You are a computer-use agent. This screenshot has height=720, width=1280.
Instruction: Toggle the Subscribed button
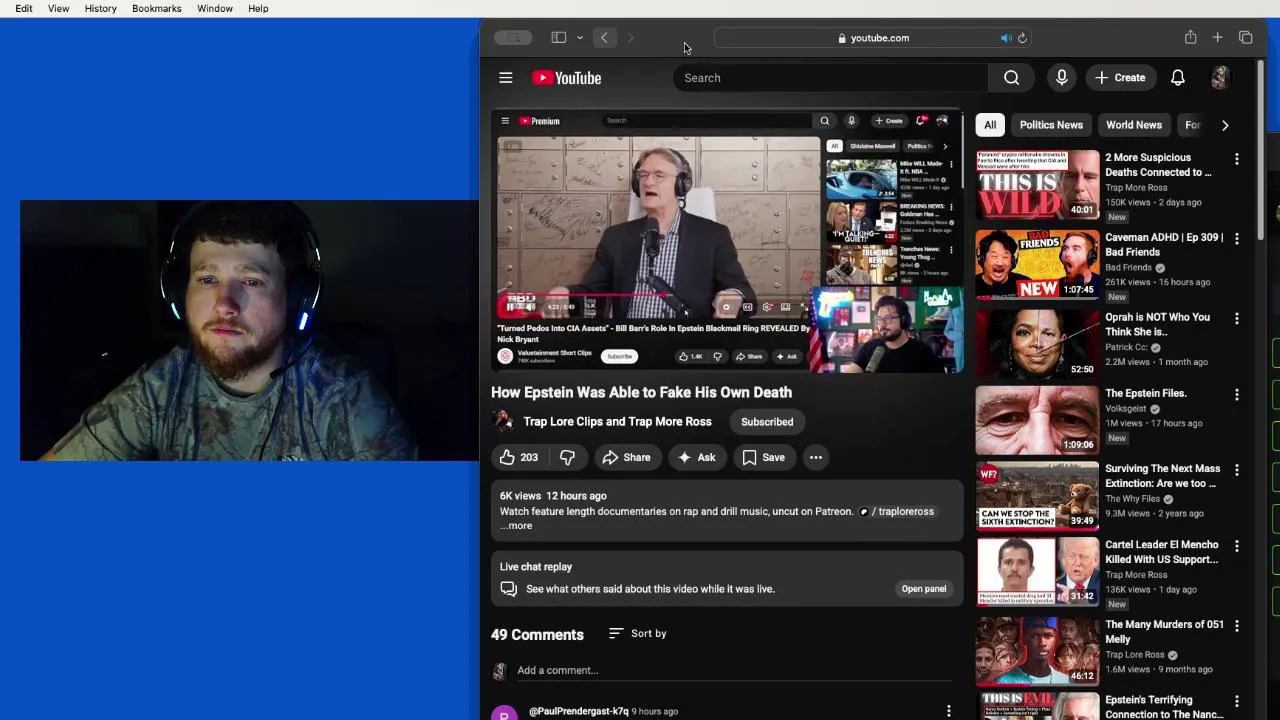point(767,422)
